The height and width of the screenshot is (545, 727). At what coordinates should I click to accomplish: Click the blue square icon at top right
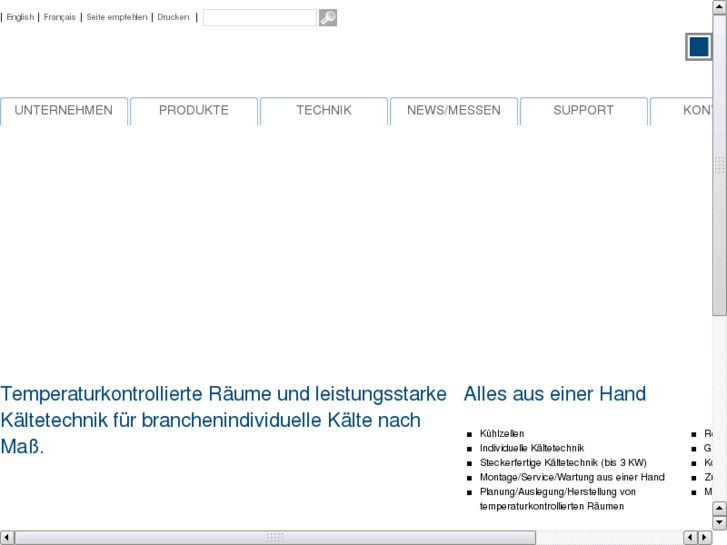(x=699, y=47)
